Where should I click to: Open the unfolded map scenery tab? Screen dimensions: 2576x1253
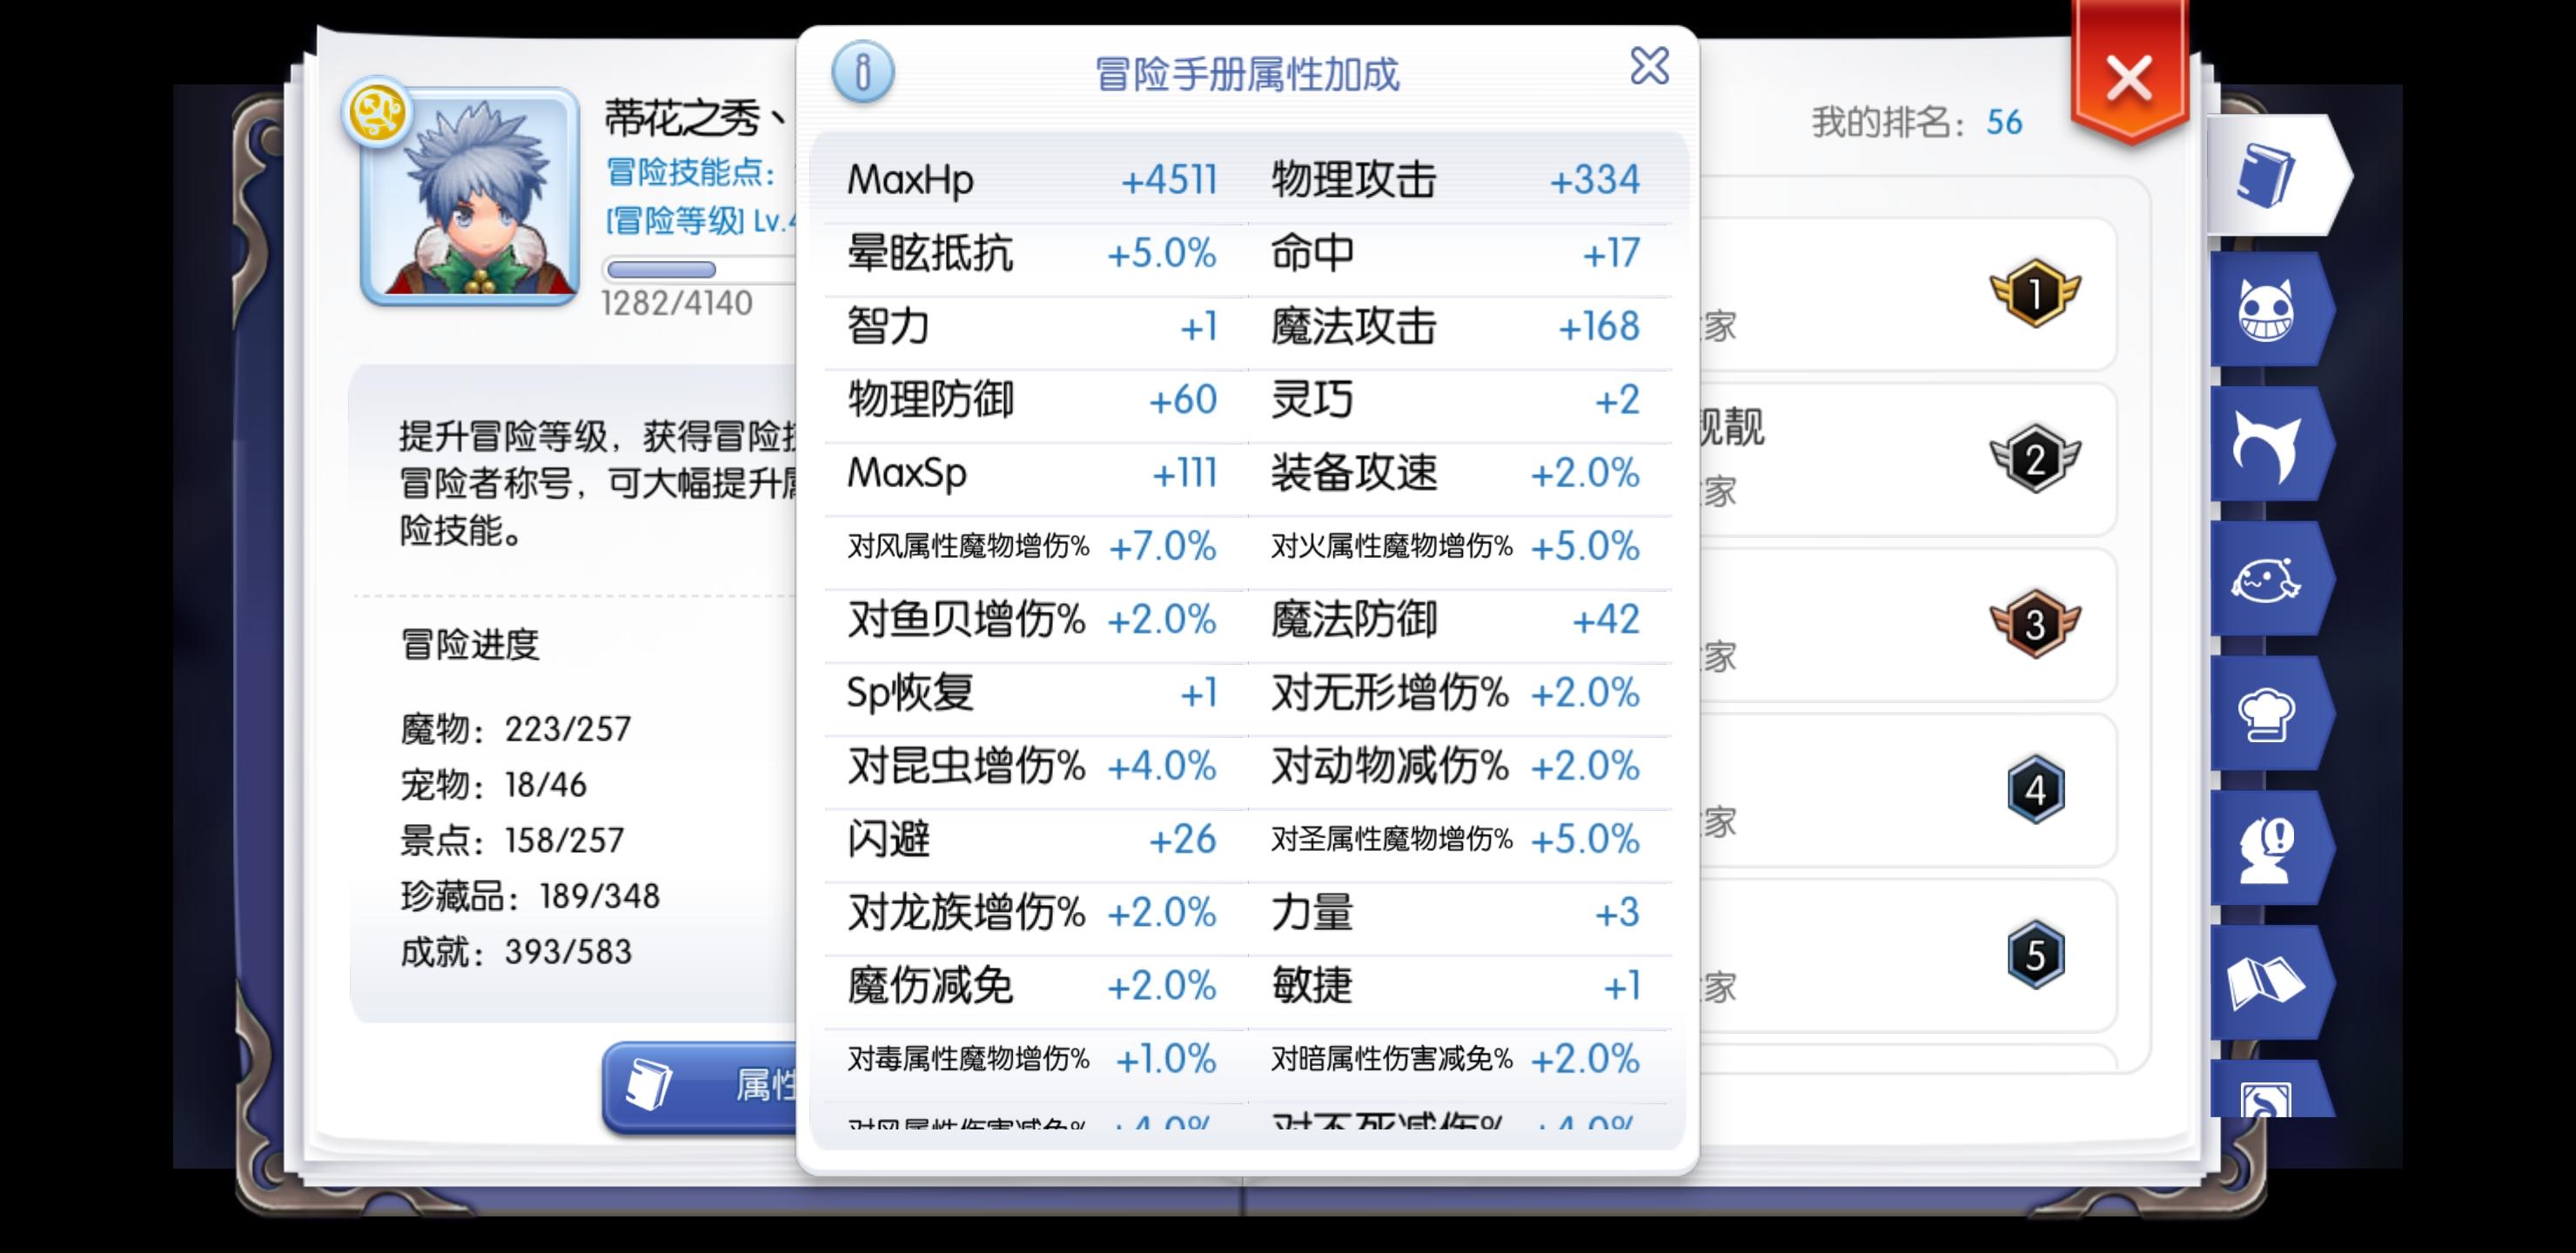pyautogui.click(x=2267, y=982)
